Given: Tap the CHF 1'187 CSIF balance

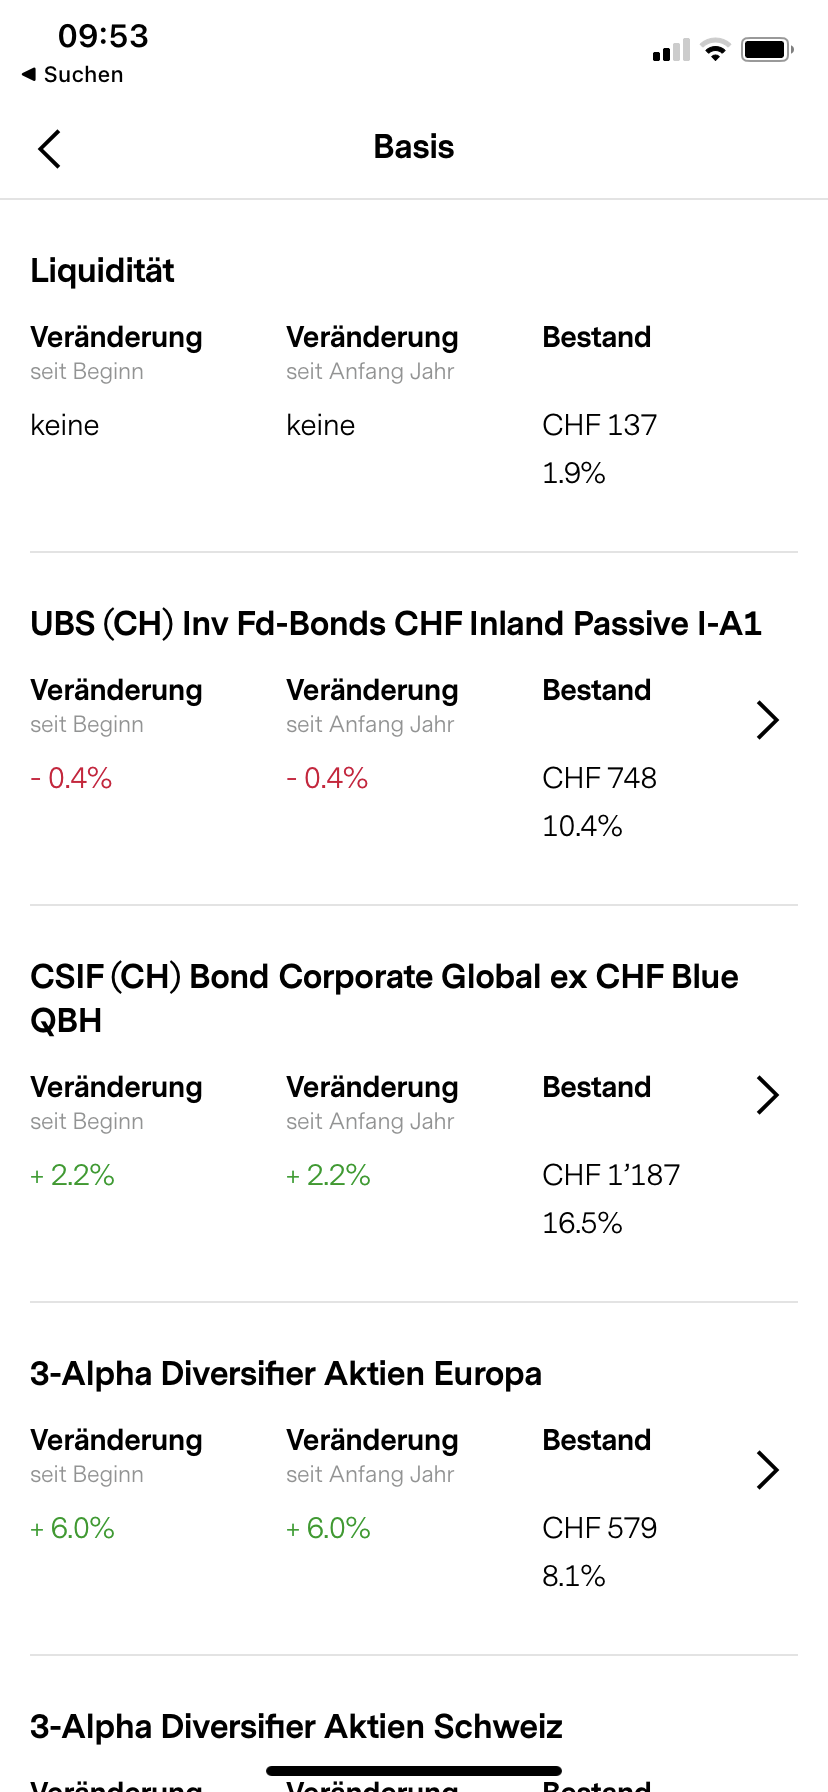Looking at the screenshot, I should coord(611,1175).
